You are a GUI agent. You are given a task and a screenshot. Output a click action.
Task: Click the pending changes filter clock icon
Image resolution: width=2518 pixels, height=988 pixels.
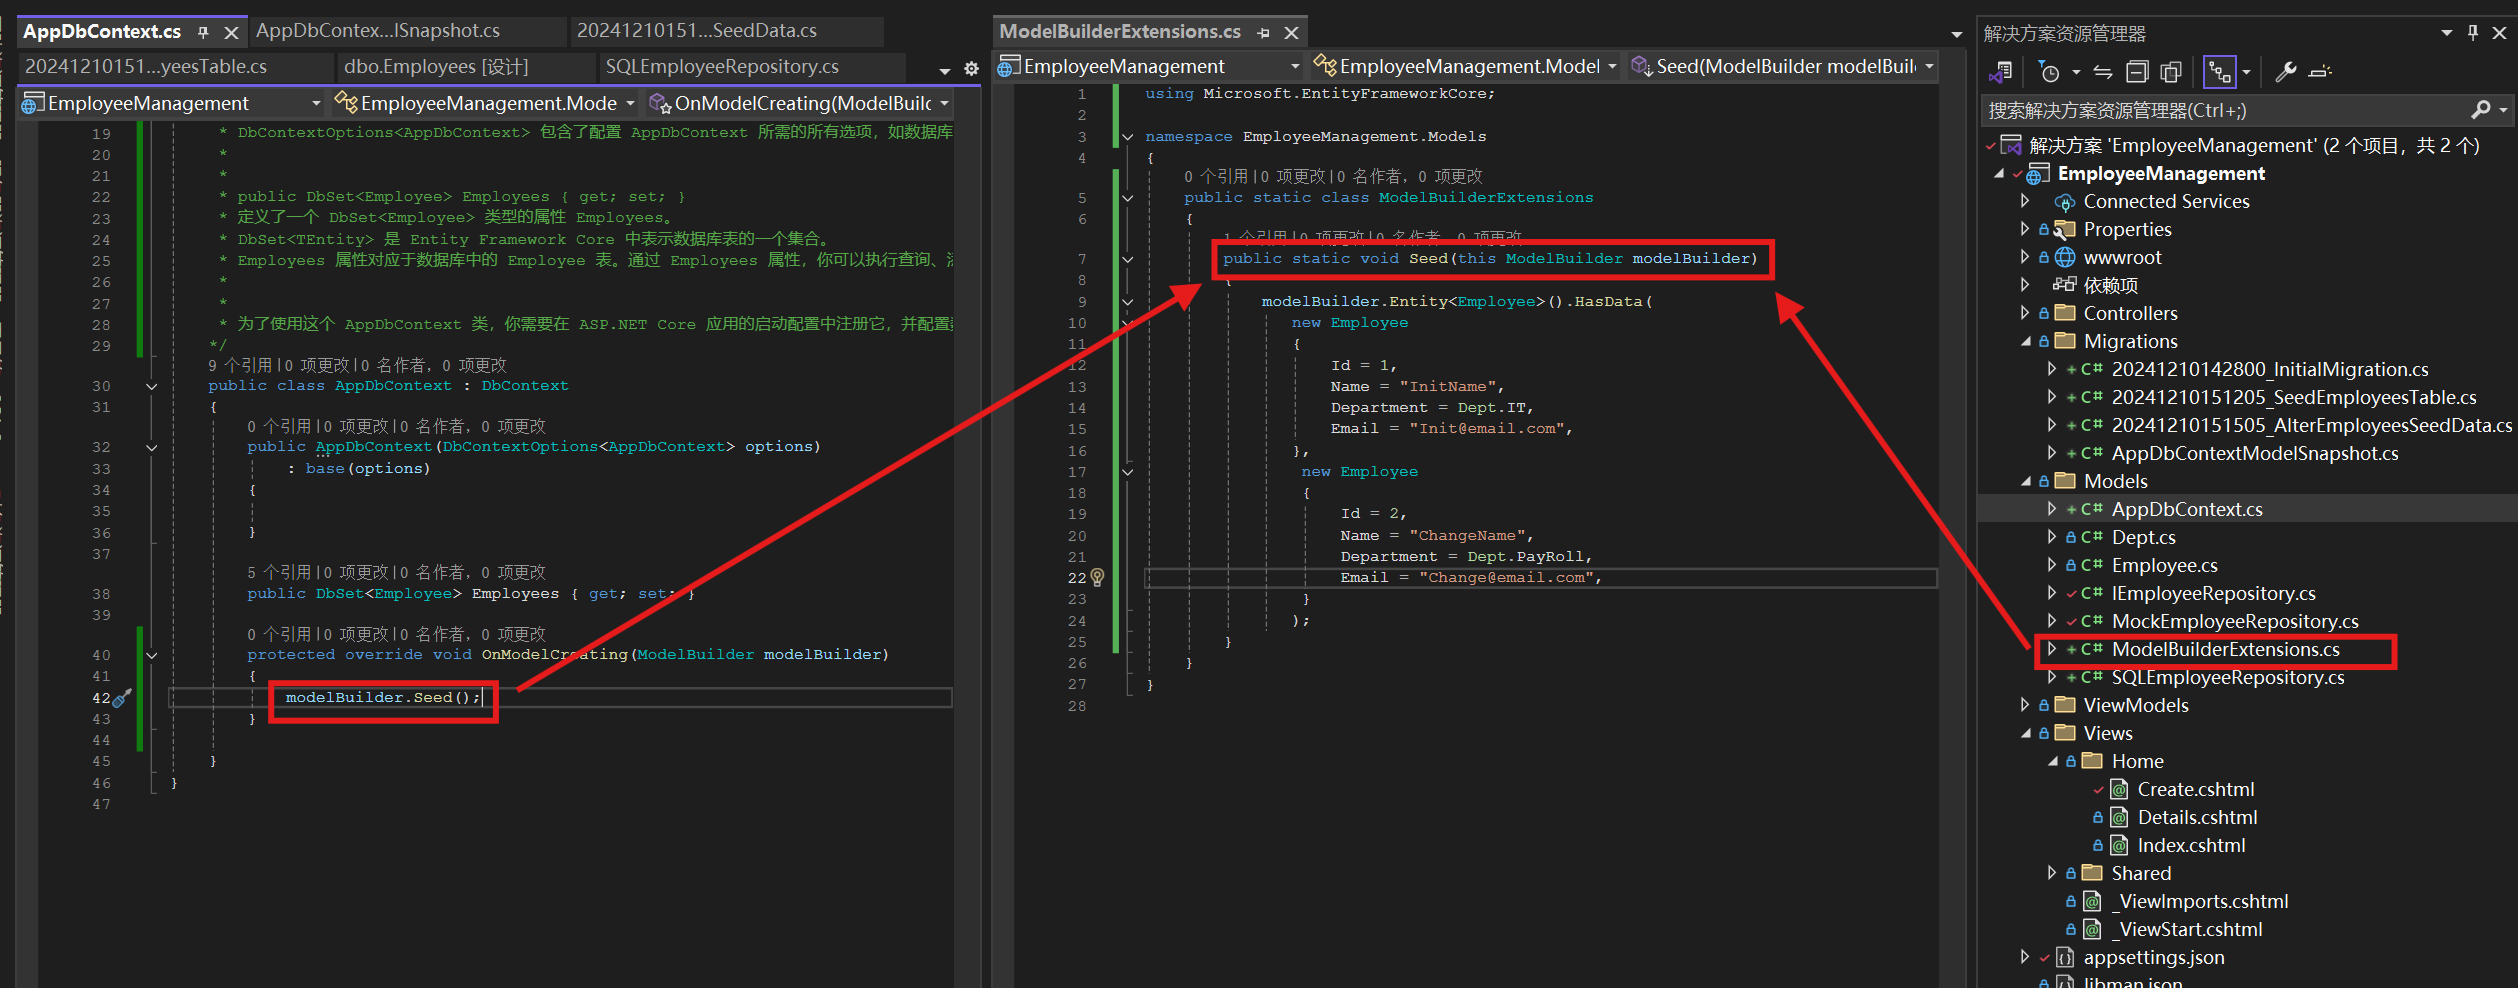2049,72
